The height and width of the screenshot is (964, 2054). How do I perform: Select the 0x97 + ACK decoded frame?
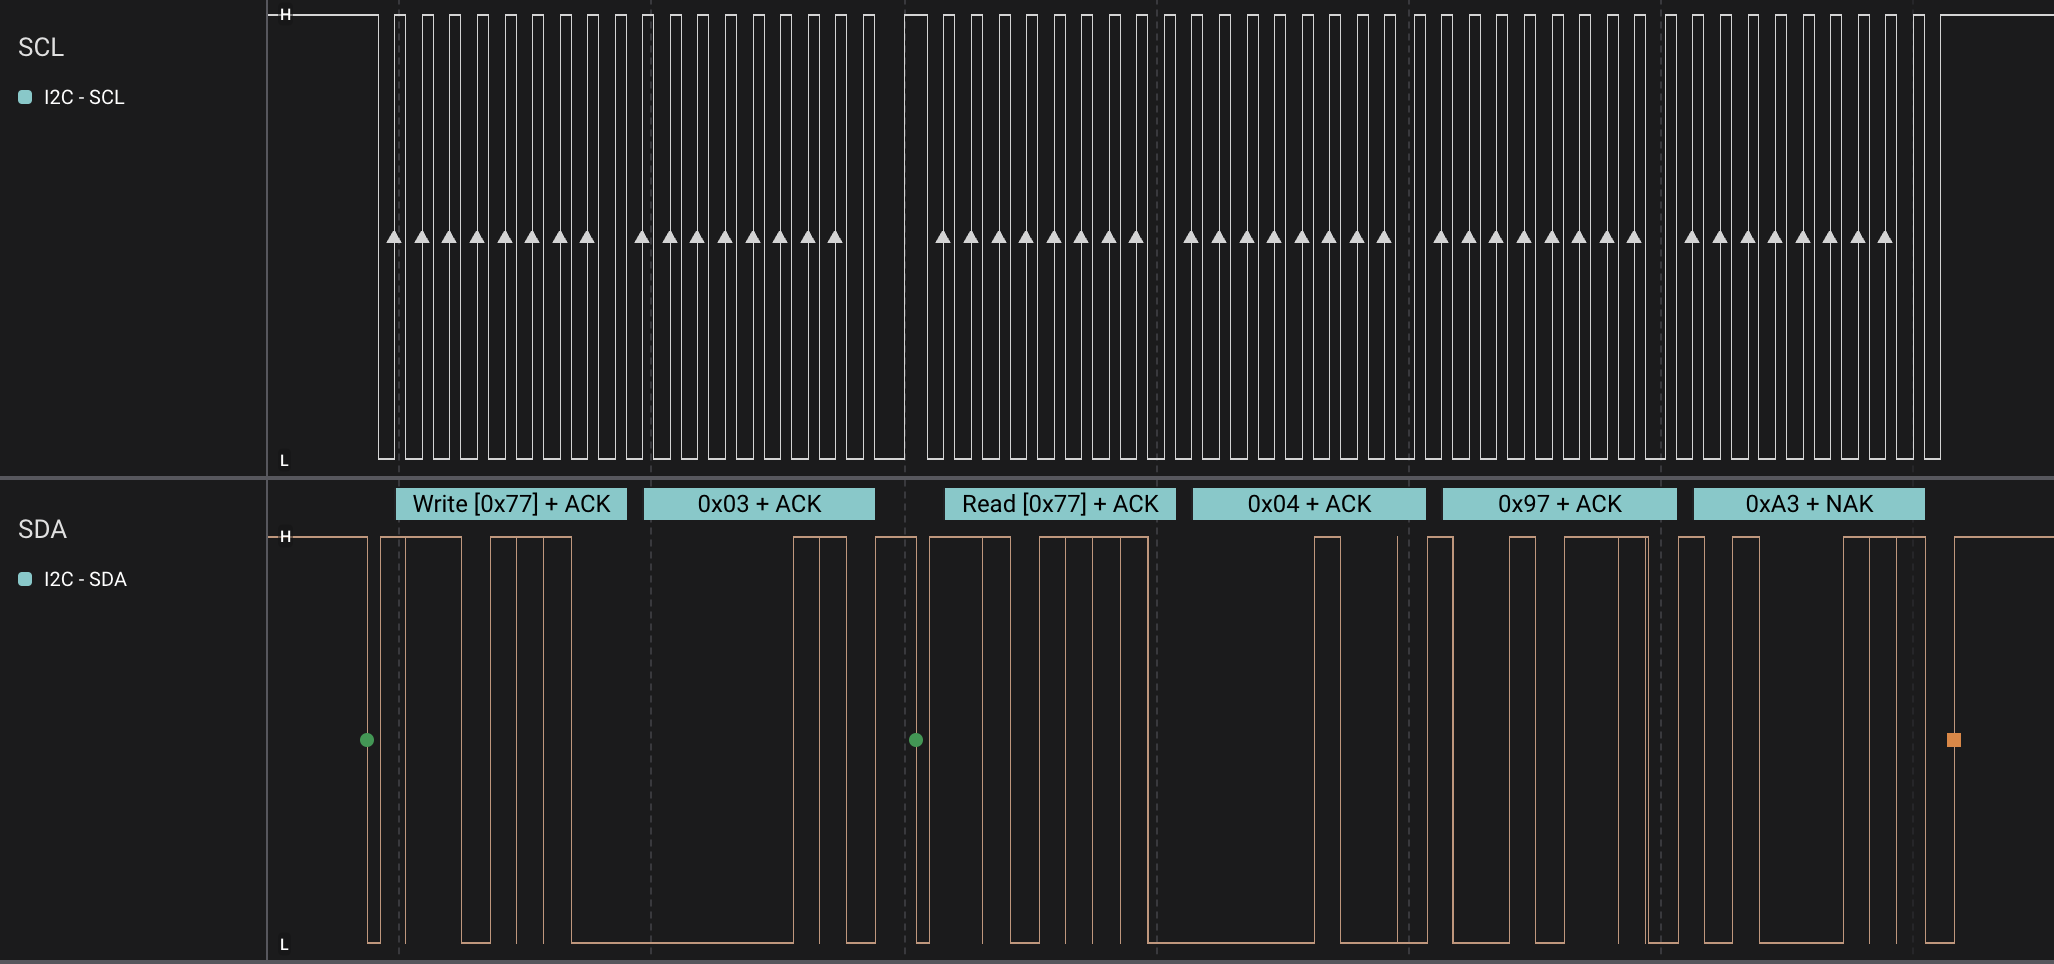[x=1560, y=504]
